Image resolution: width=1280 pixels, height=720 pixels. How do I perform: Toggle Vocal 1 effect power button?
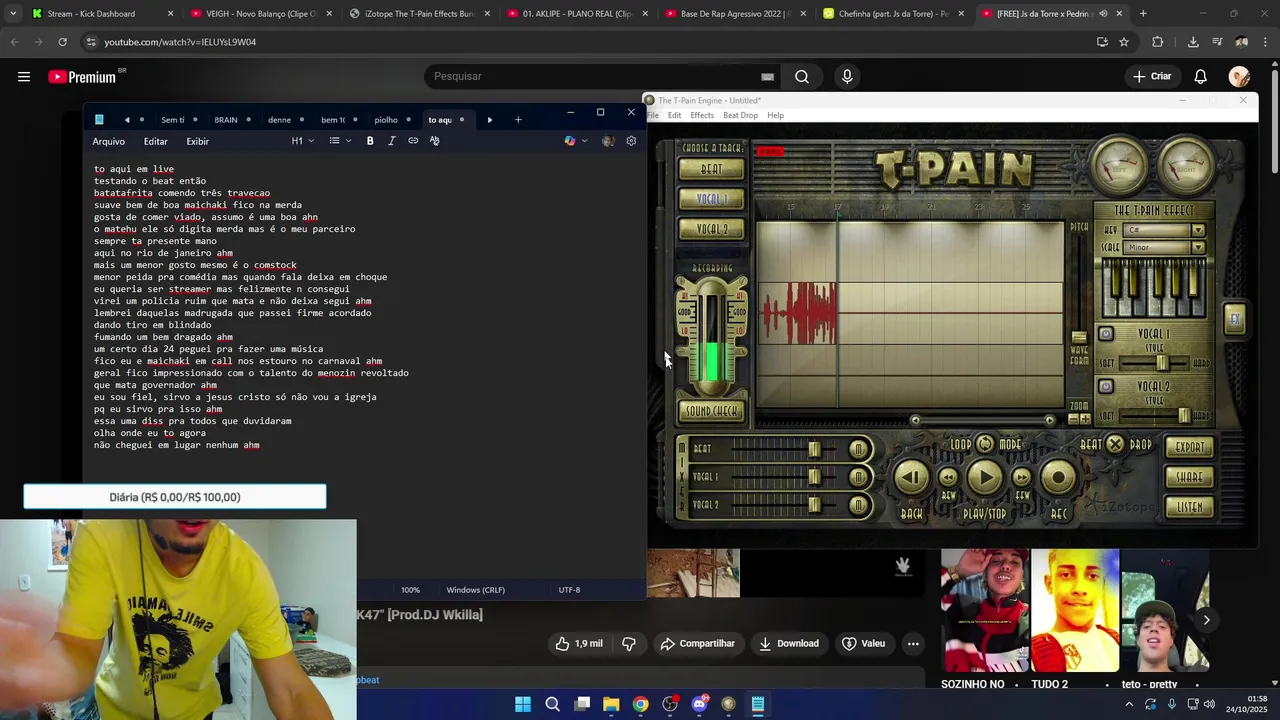pos(1106,334)
